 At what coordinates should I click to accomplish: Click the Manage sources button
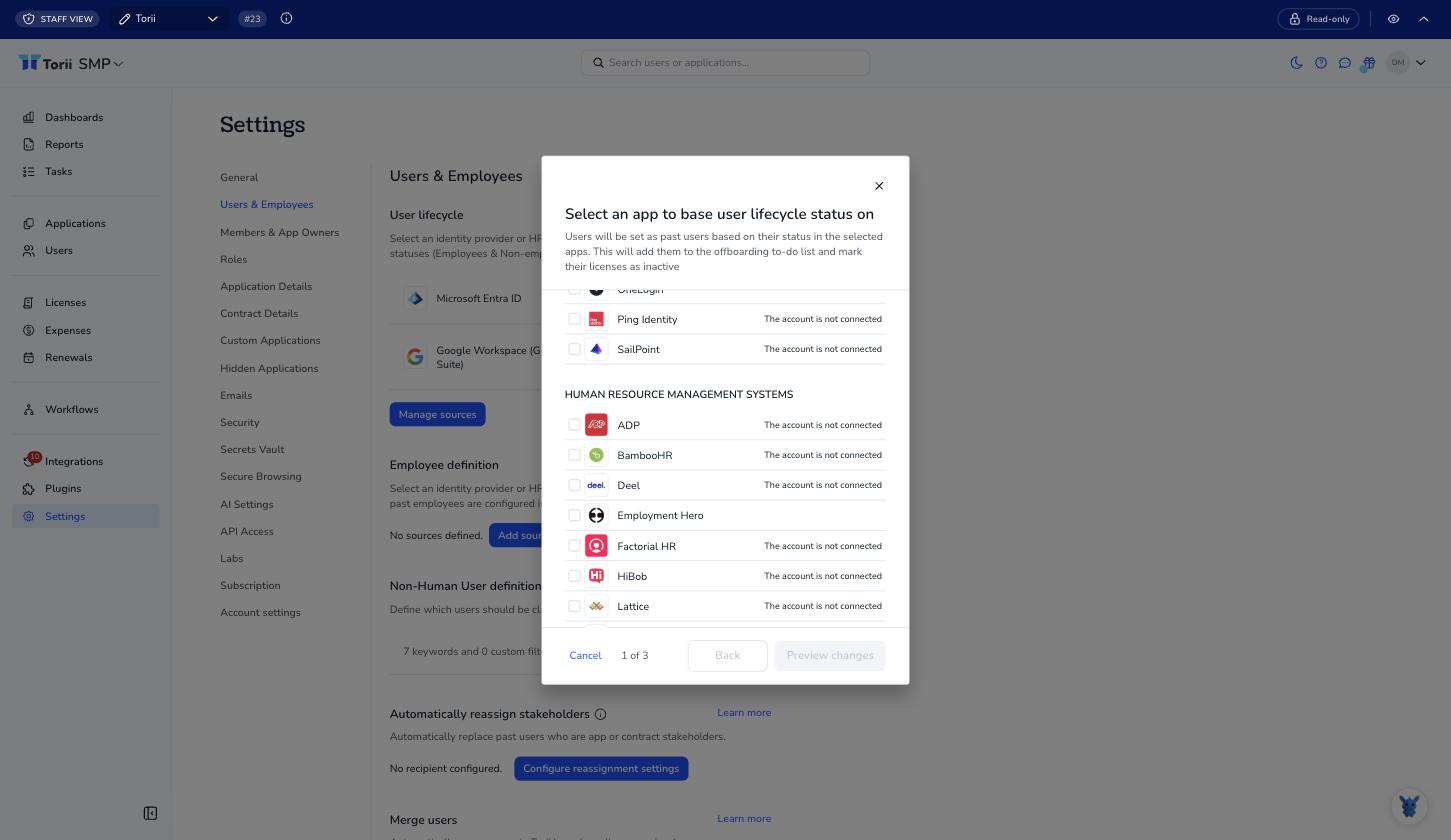(x=437, y=414)
